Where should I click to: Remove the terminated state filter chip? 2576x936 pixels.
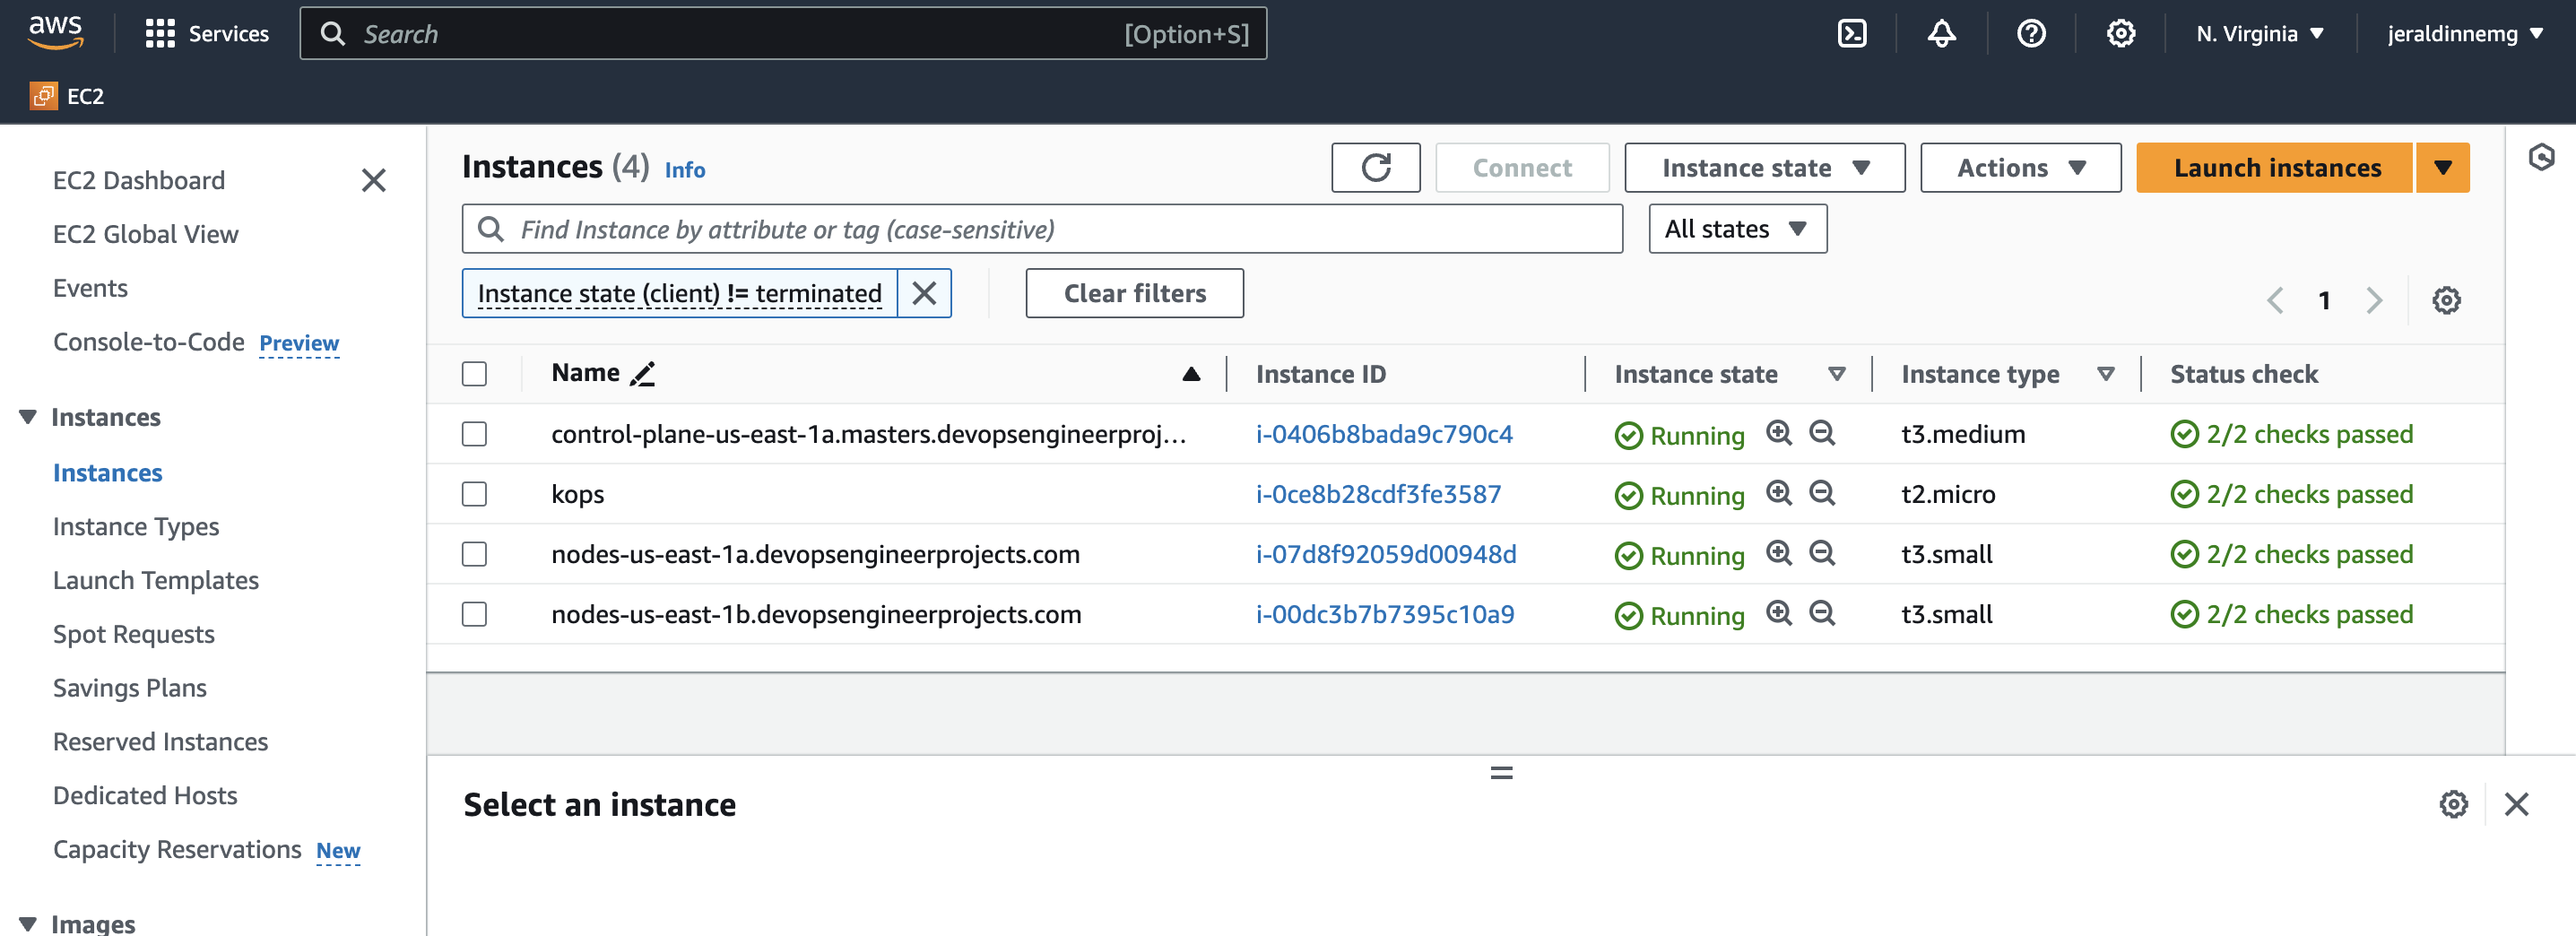(924, 293)
